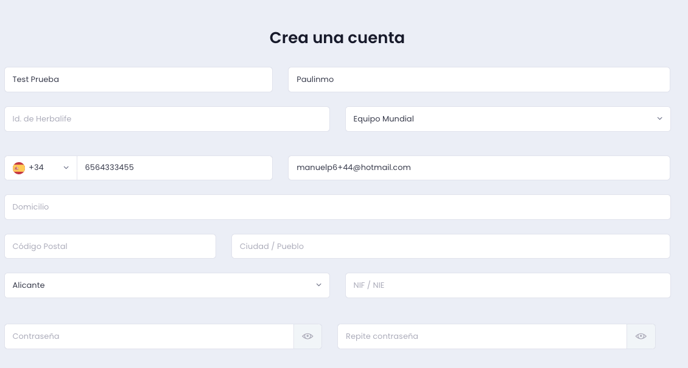Select the Paulinmo surname field
688x368 pixels.
(x=479, y=79)
